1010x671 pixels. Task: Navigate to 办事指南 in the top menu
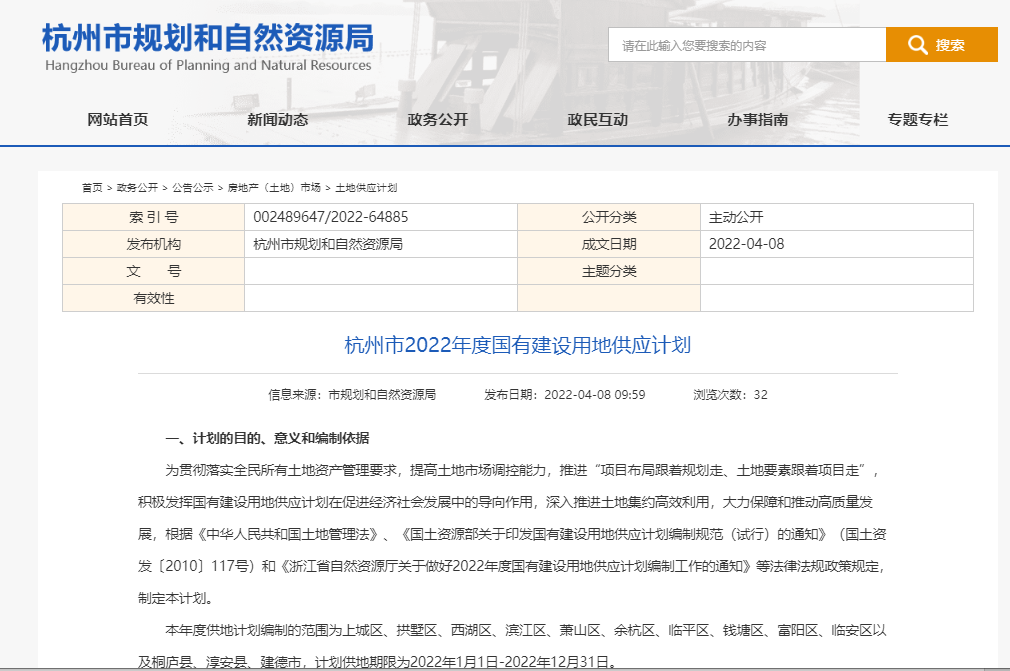pos(758,120)
